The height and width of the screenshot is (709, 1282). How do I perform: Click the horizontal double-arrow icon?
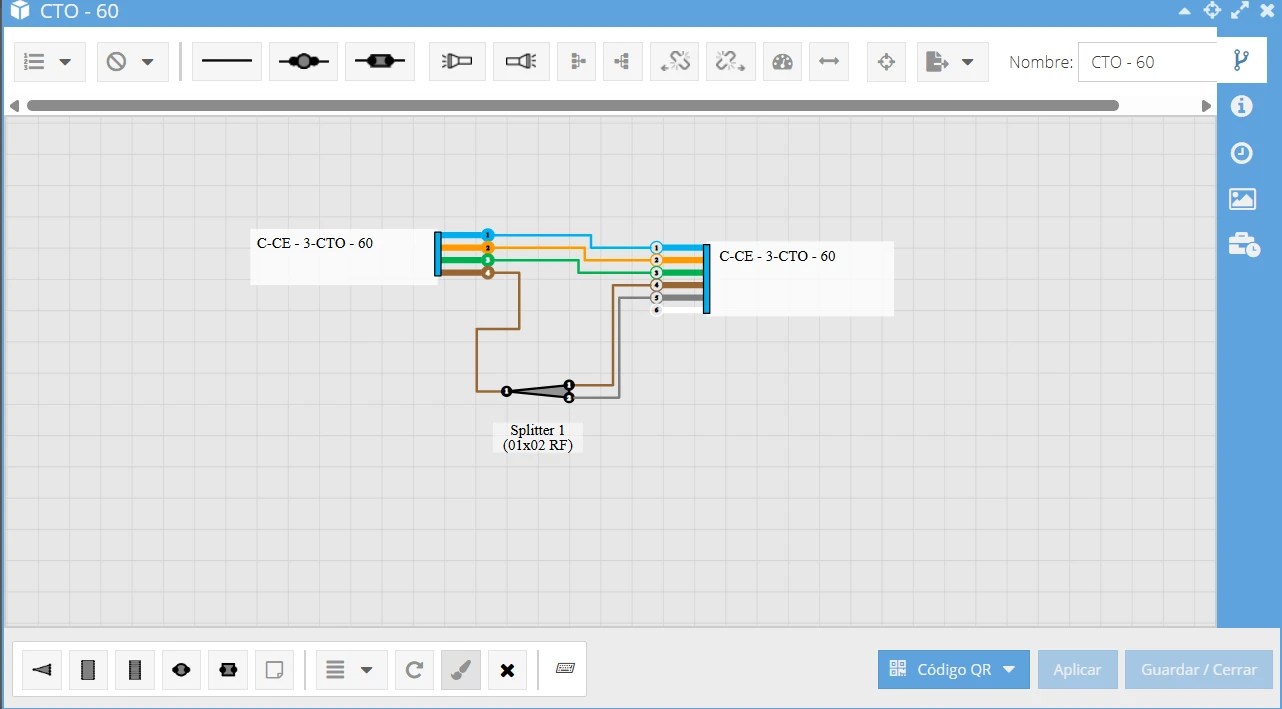click(x=829, y=62)
